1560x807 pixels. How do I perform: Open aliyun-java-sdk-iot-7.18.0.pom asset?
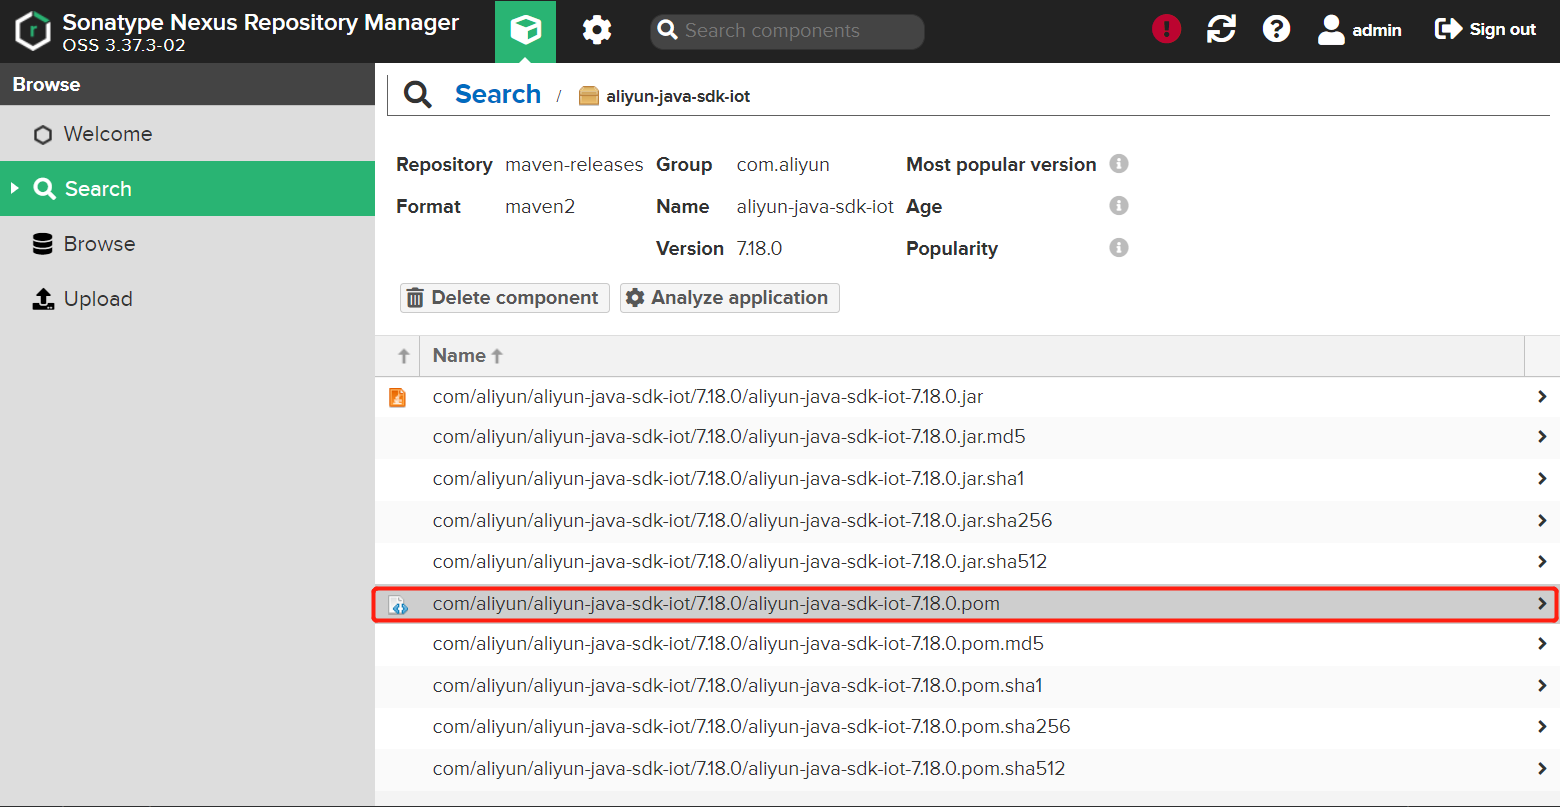click(967, 604)
